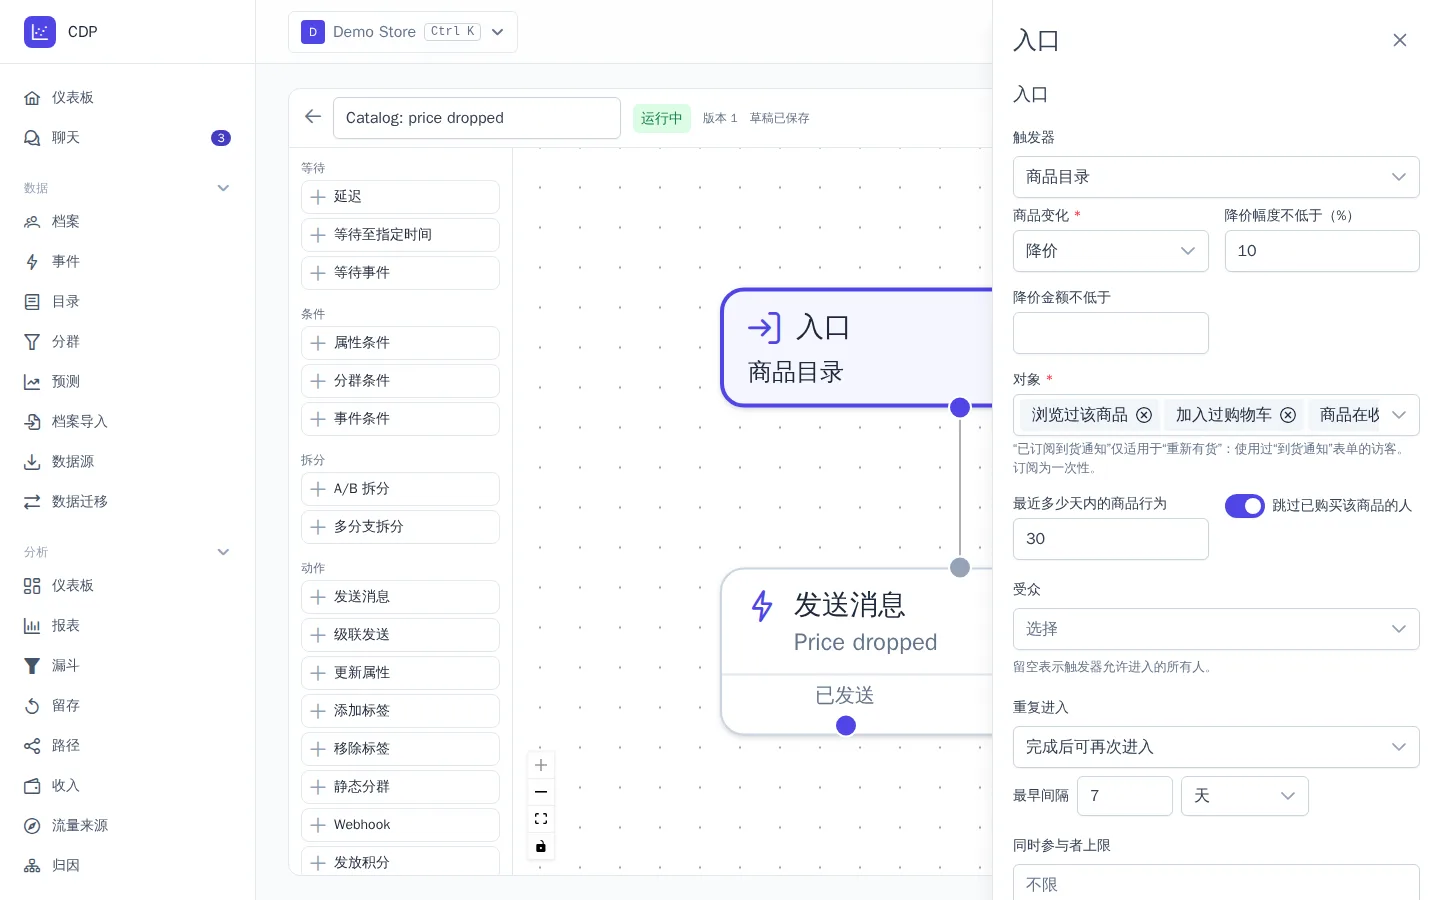Screen dimensions: 1440x900
Task: Click the 档案 profiles icon
Action: click(x=32, y=222)
